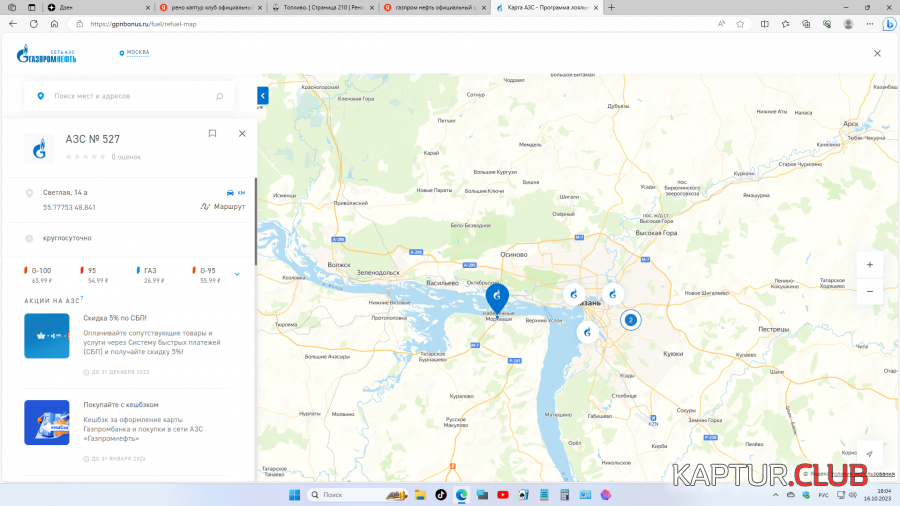Locate me using the map geolocation button
This screenshot has height=506, width=900.
869,454
